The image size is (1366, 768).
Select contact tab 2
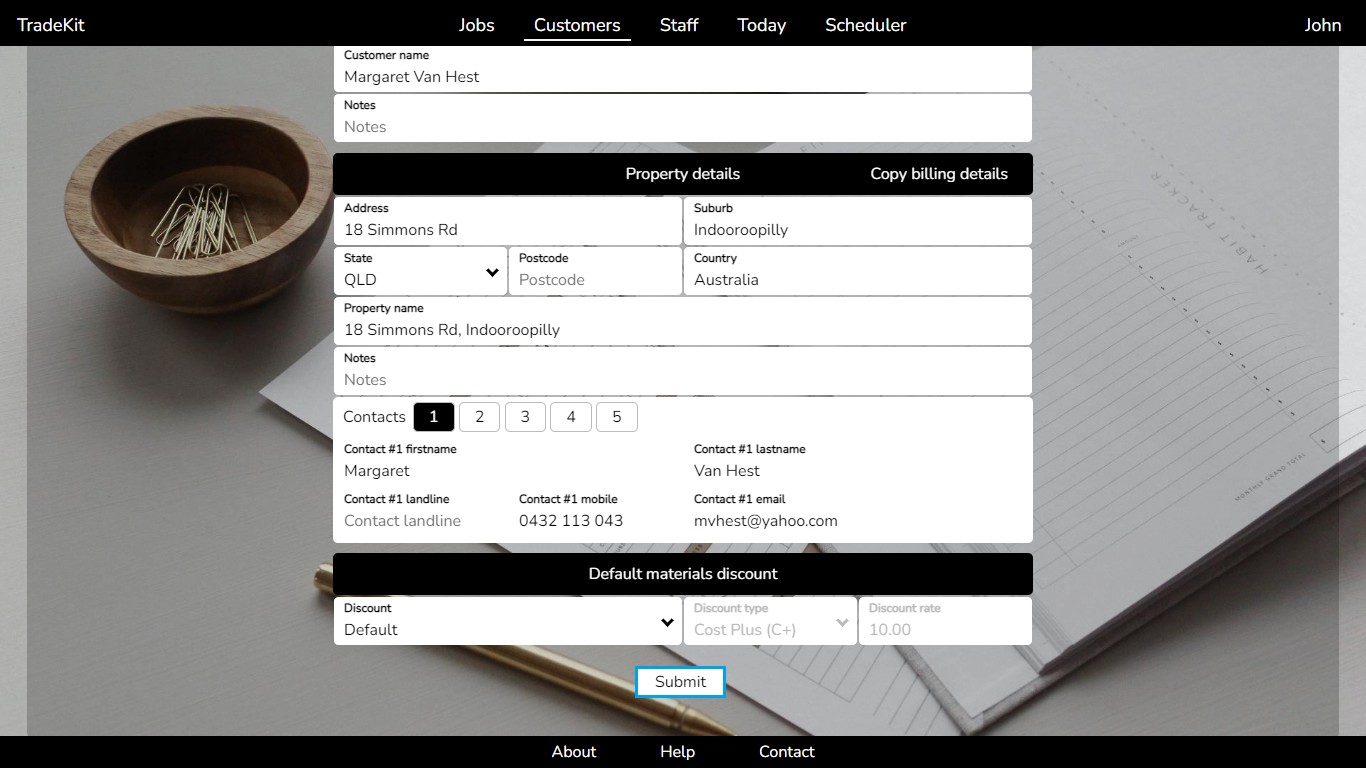pyautogui.click(x=480, y=417)
